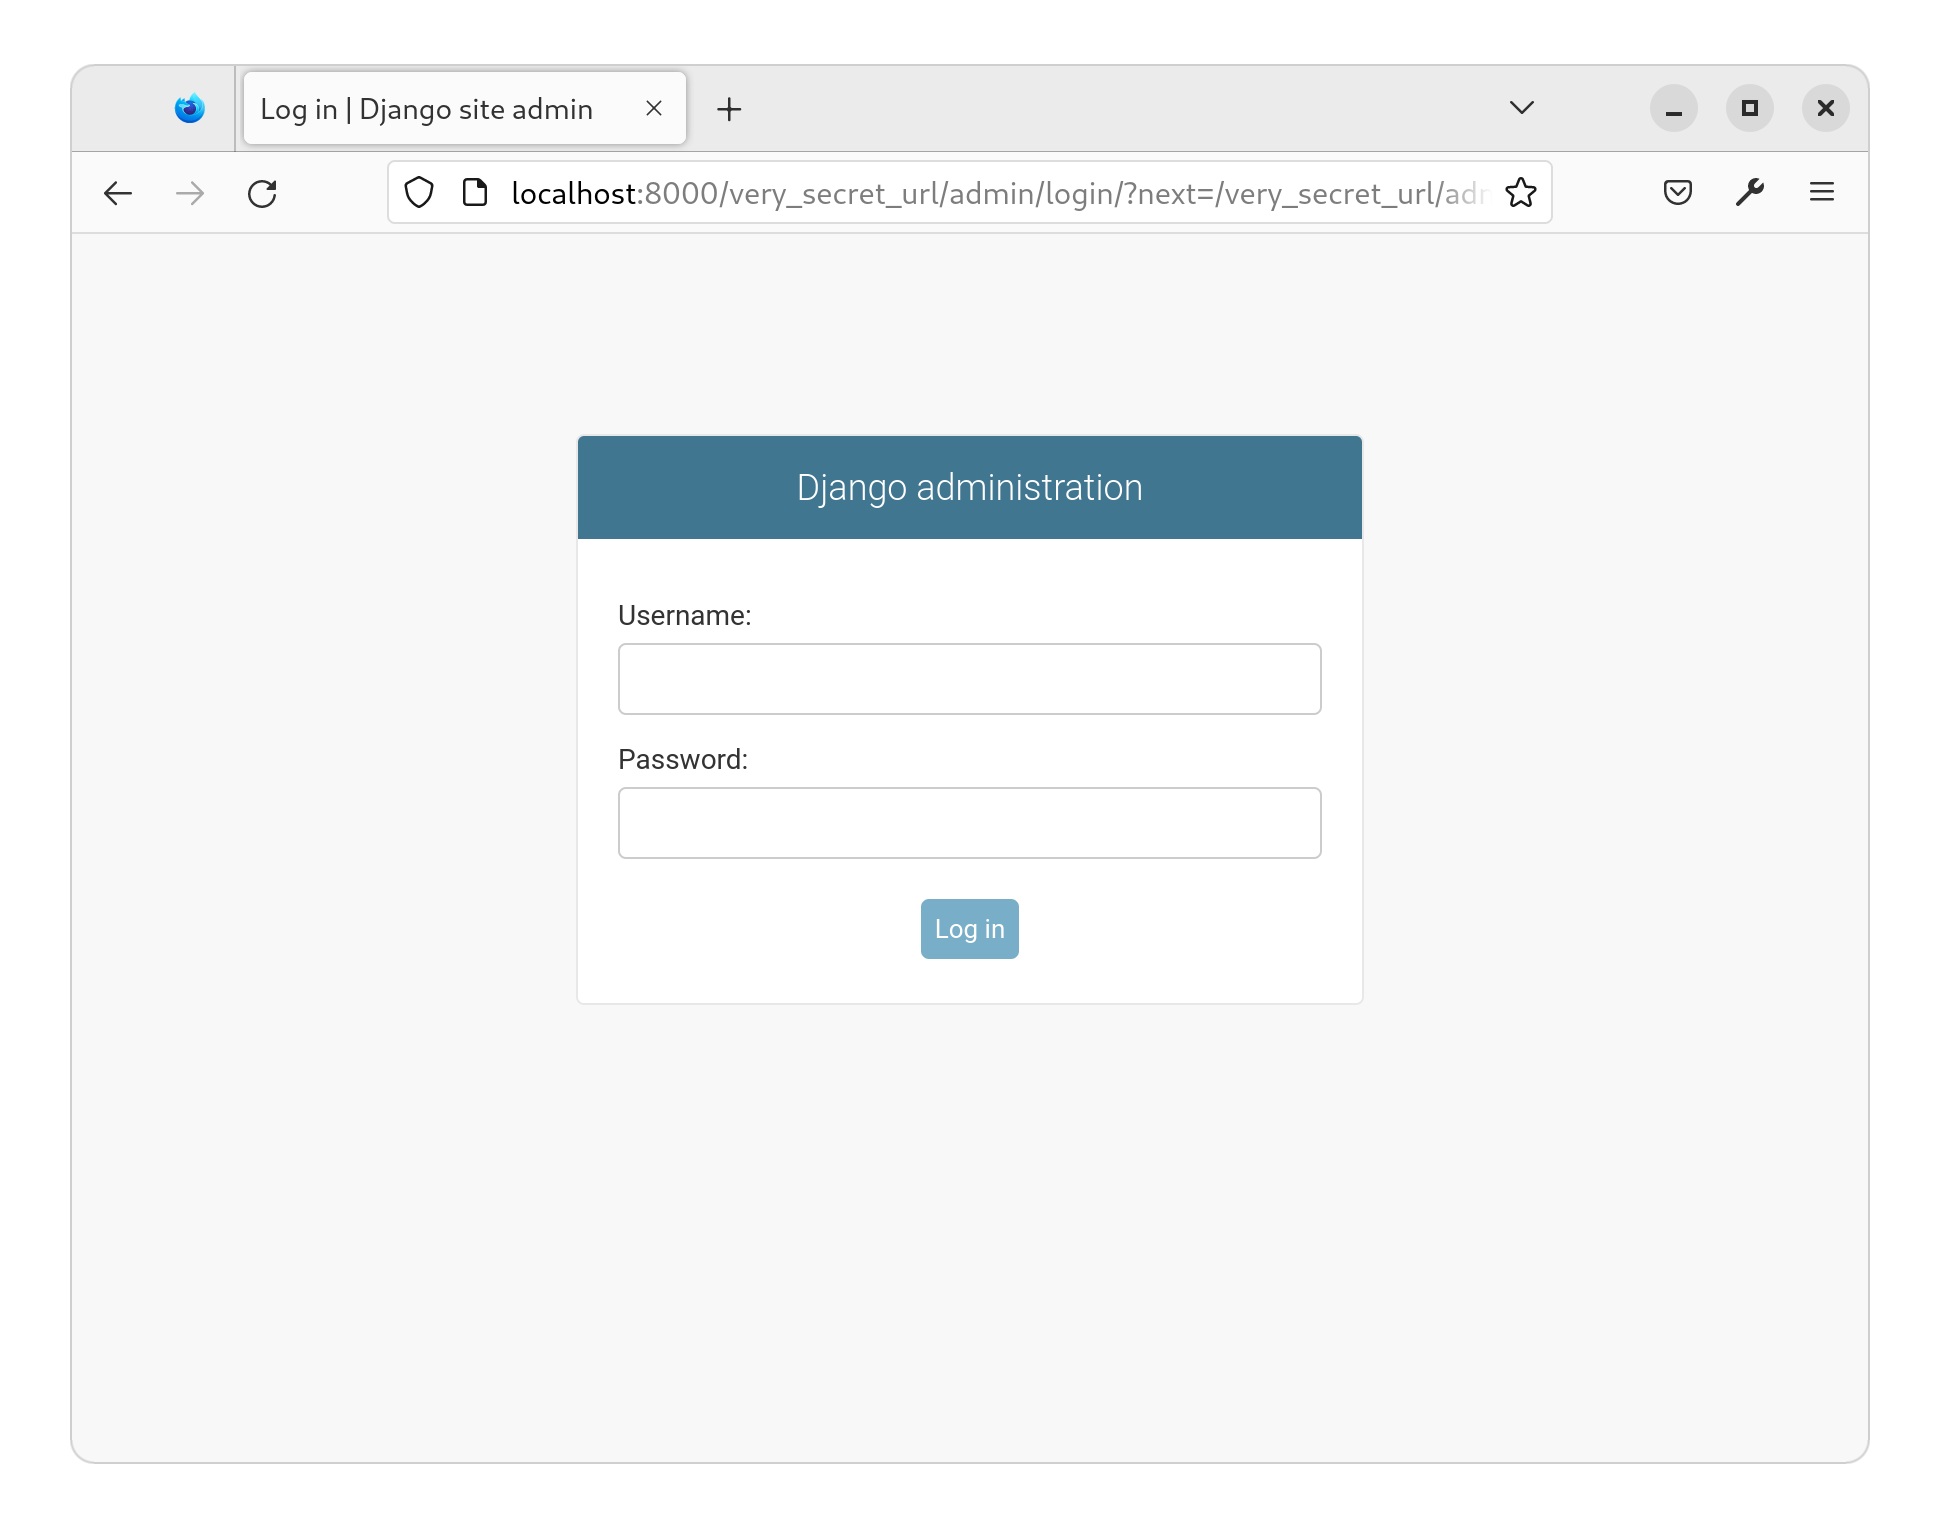Click the forward navigation arrow
Screen dimensions: 1940x1540
click(x=188, y=192)
